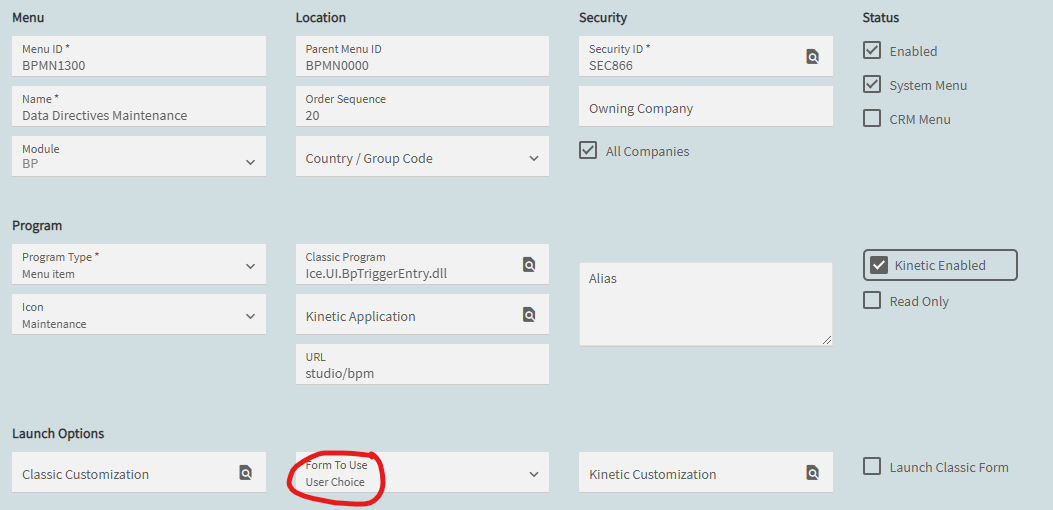The width and height of the screenshot is (1053, 510).
Task: Enable Launch Classic Form checkbox
Action: click(x=872, y=466)
